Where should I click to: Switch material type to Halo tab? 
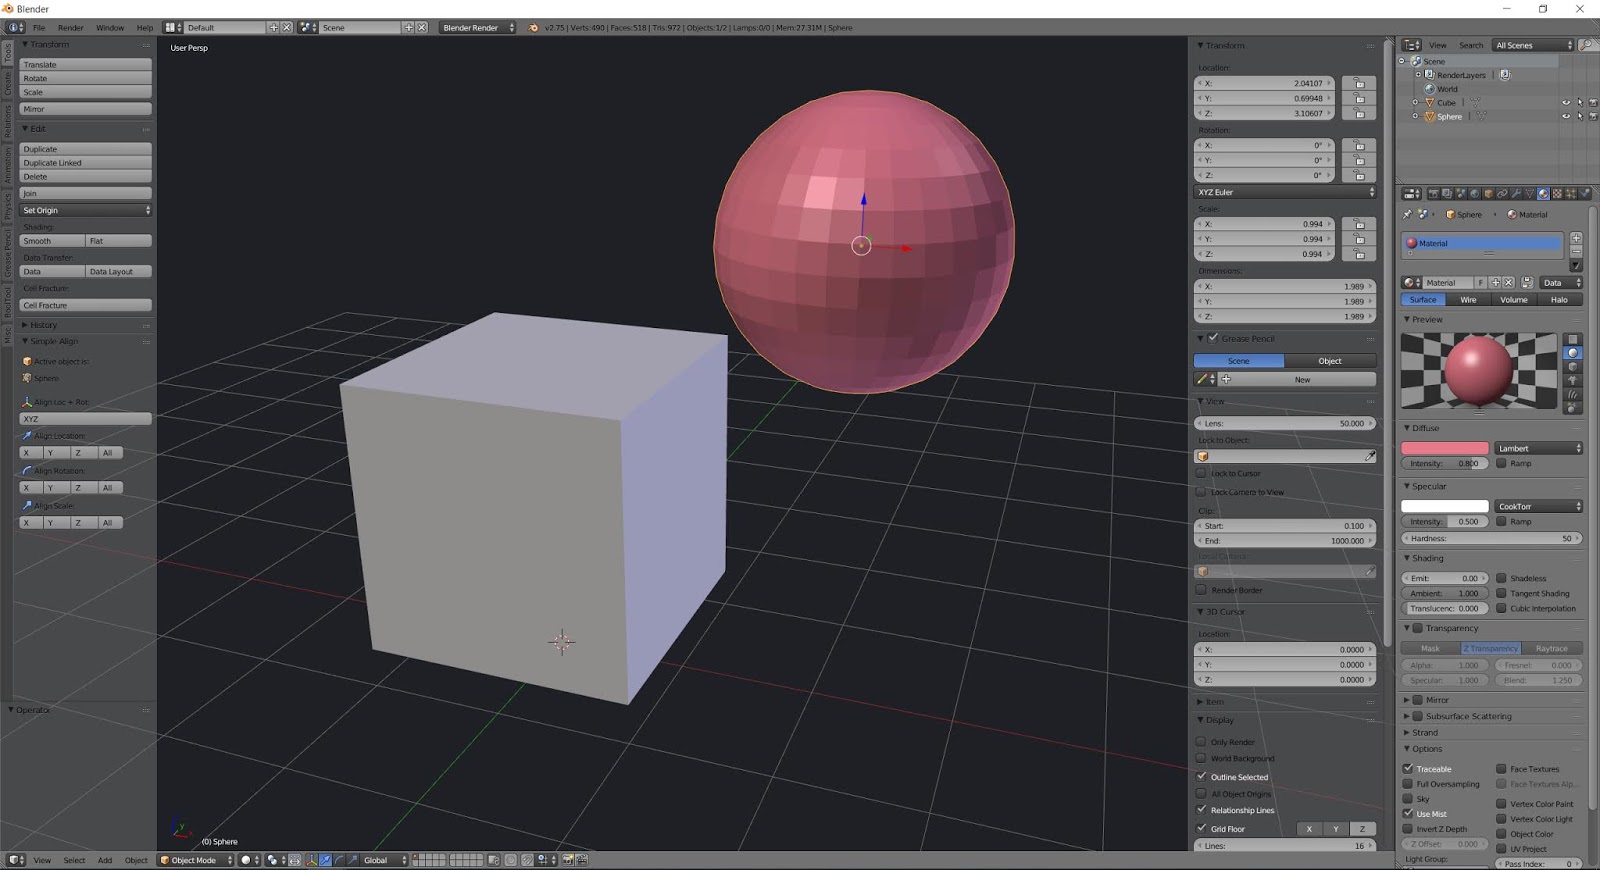[x=1559, y=299]
